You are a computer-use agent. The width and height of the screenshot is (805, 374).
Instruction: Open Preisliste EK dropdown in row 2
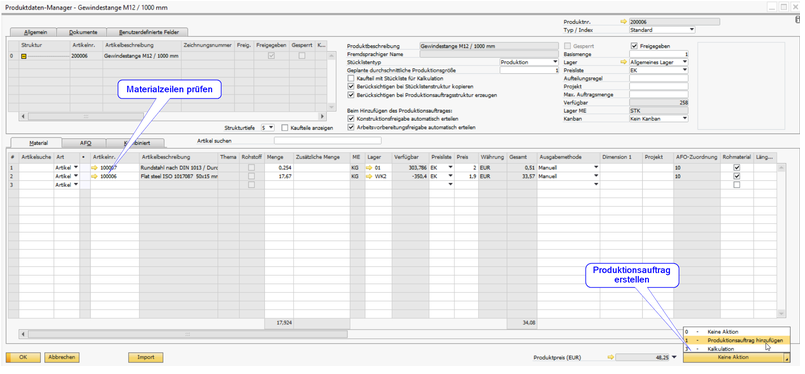pyautogui.click(x=450, y=176)
